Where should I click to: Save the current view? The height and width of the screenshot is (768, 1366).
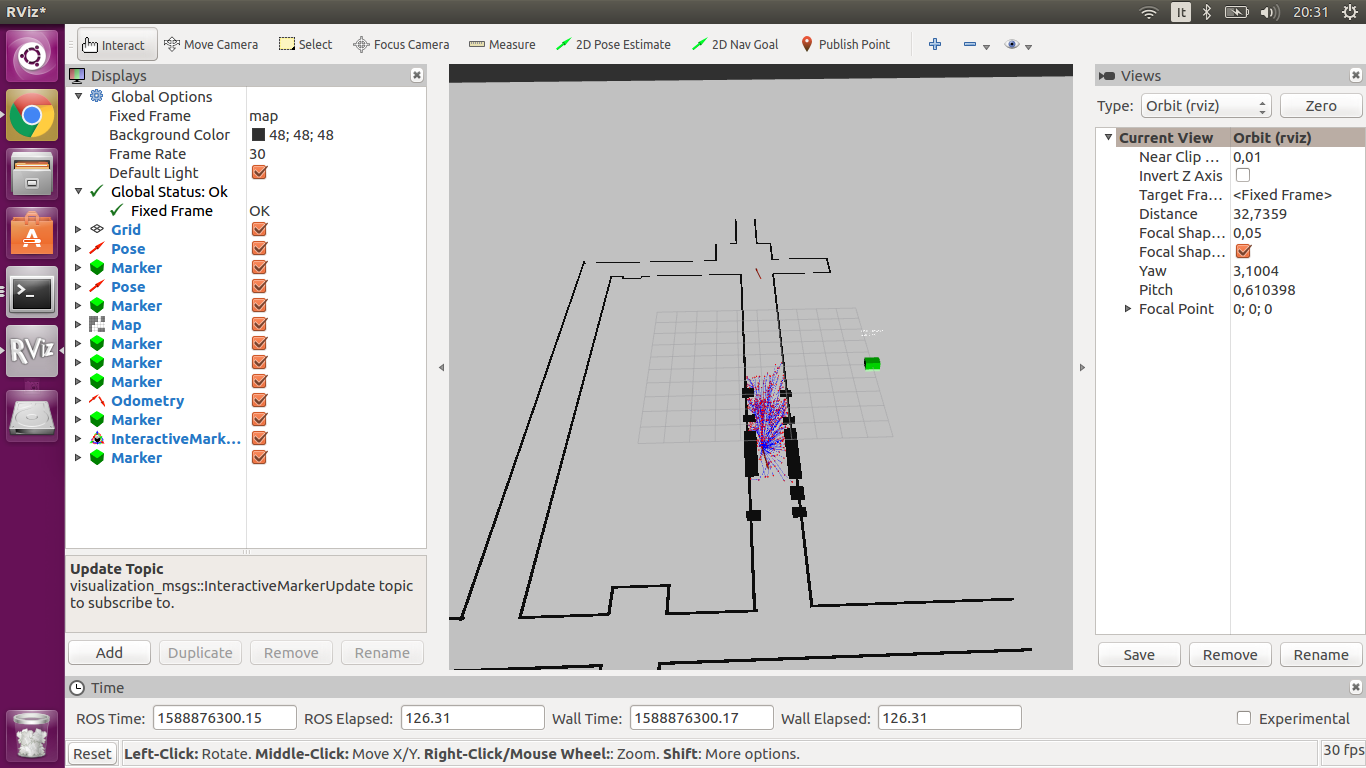(1139, 655)
